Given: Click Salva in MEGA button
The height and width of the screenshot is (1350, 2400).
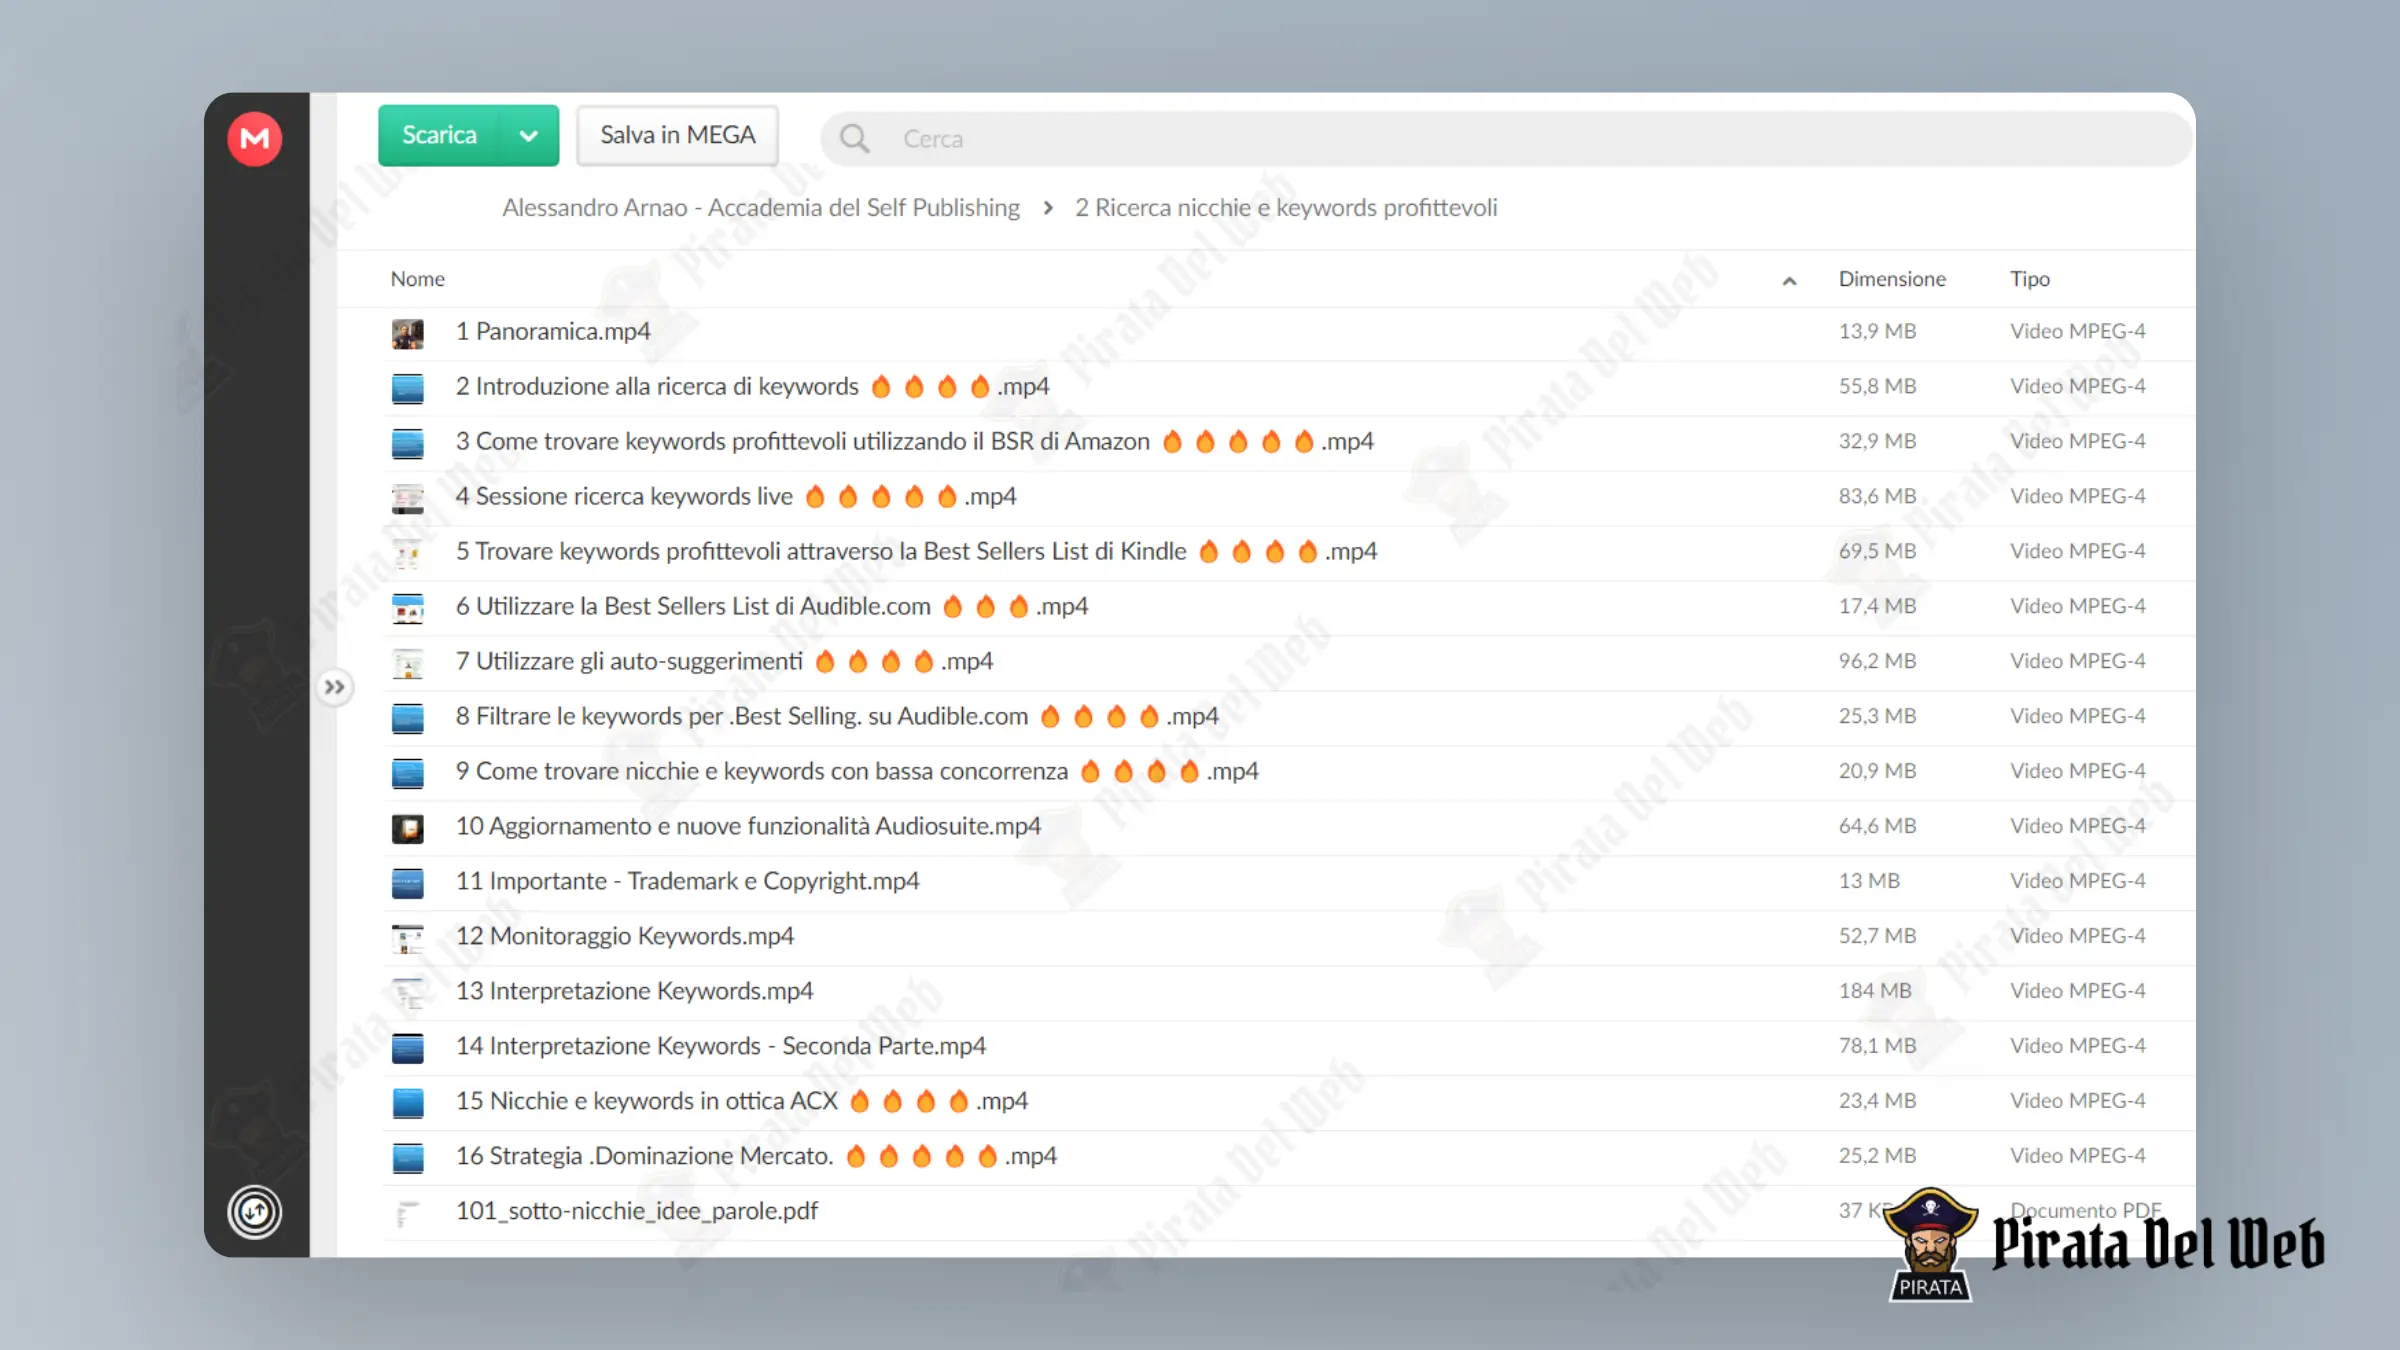Looking at the screenshot, I should tap(677, 135).
